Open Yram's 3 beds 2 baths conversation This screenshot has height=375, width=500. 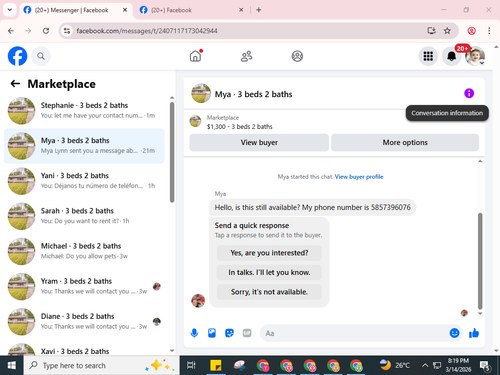84,286
